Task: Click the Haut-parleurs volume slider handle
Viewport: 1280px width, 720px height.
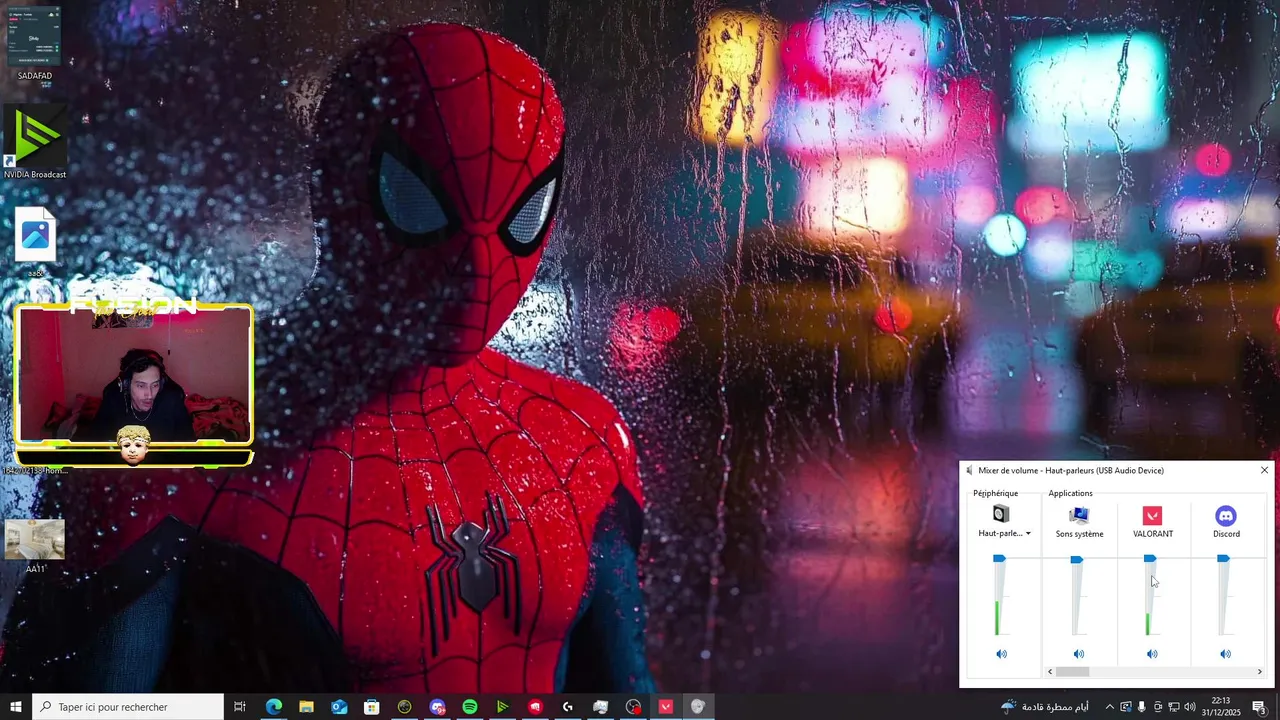Action: 999,559
